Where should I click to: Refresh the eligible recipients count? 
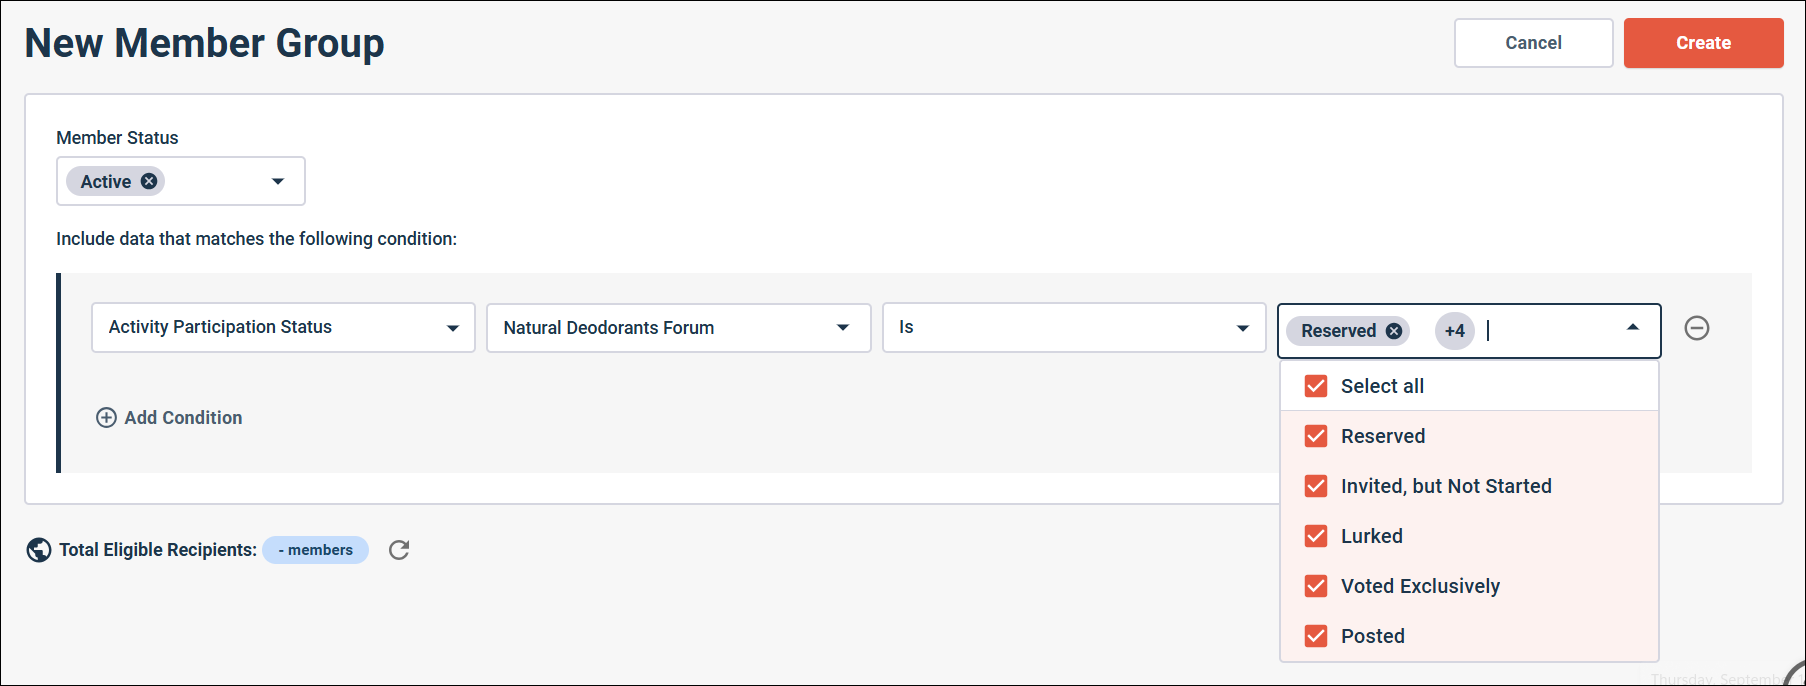[399, 549]
